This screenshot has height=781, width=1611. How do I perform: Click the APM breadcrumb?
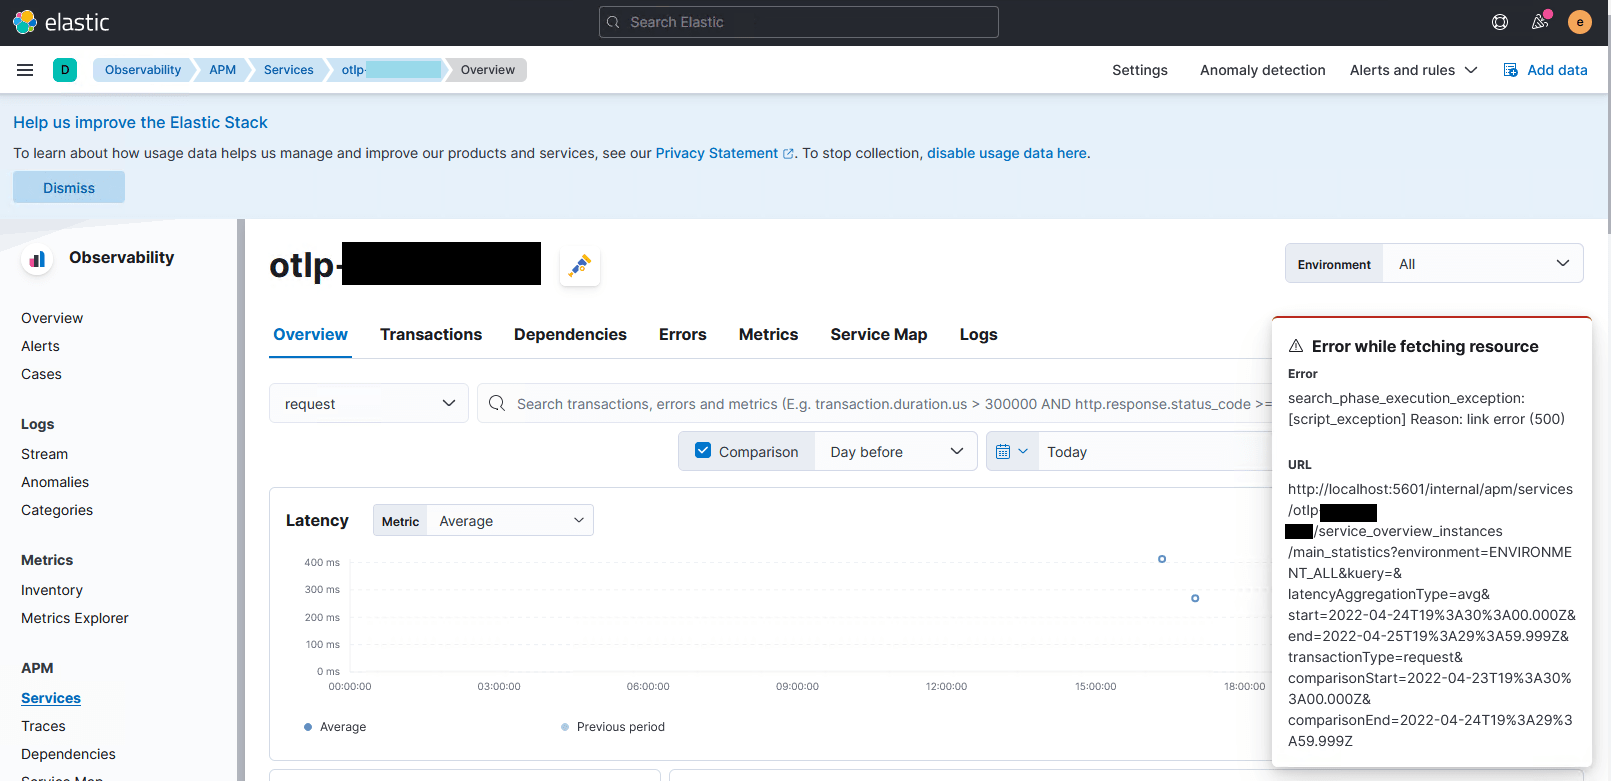(223, 70)
